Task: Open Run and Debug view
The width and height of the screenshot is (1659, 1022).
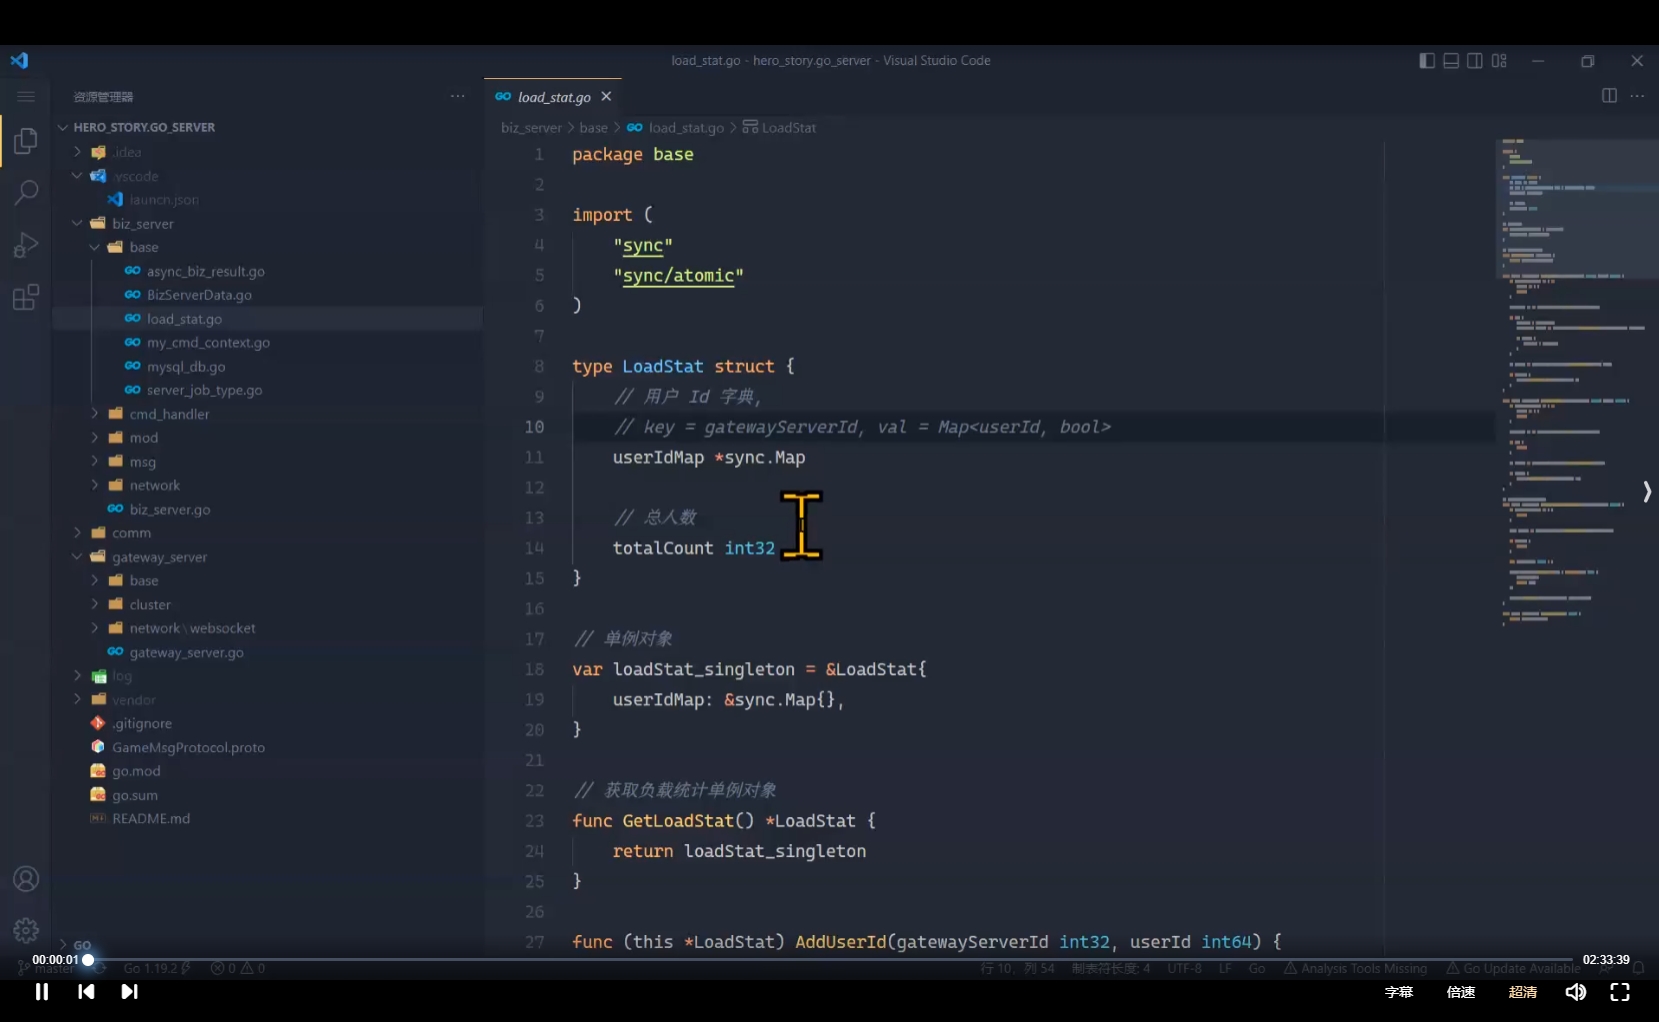Action: [x=26, y=245]
